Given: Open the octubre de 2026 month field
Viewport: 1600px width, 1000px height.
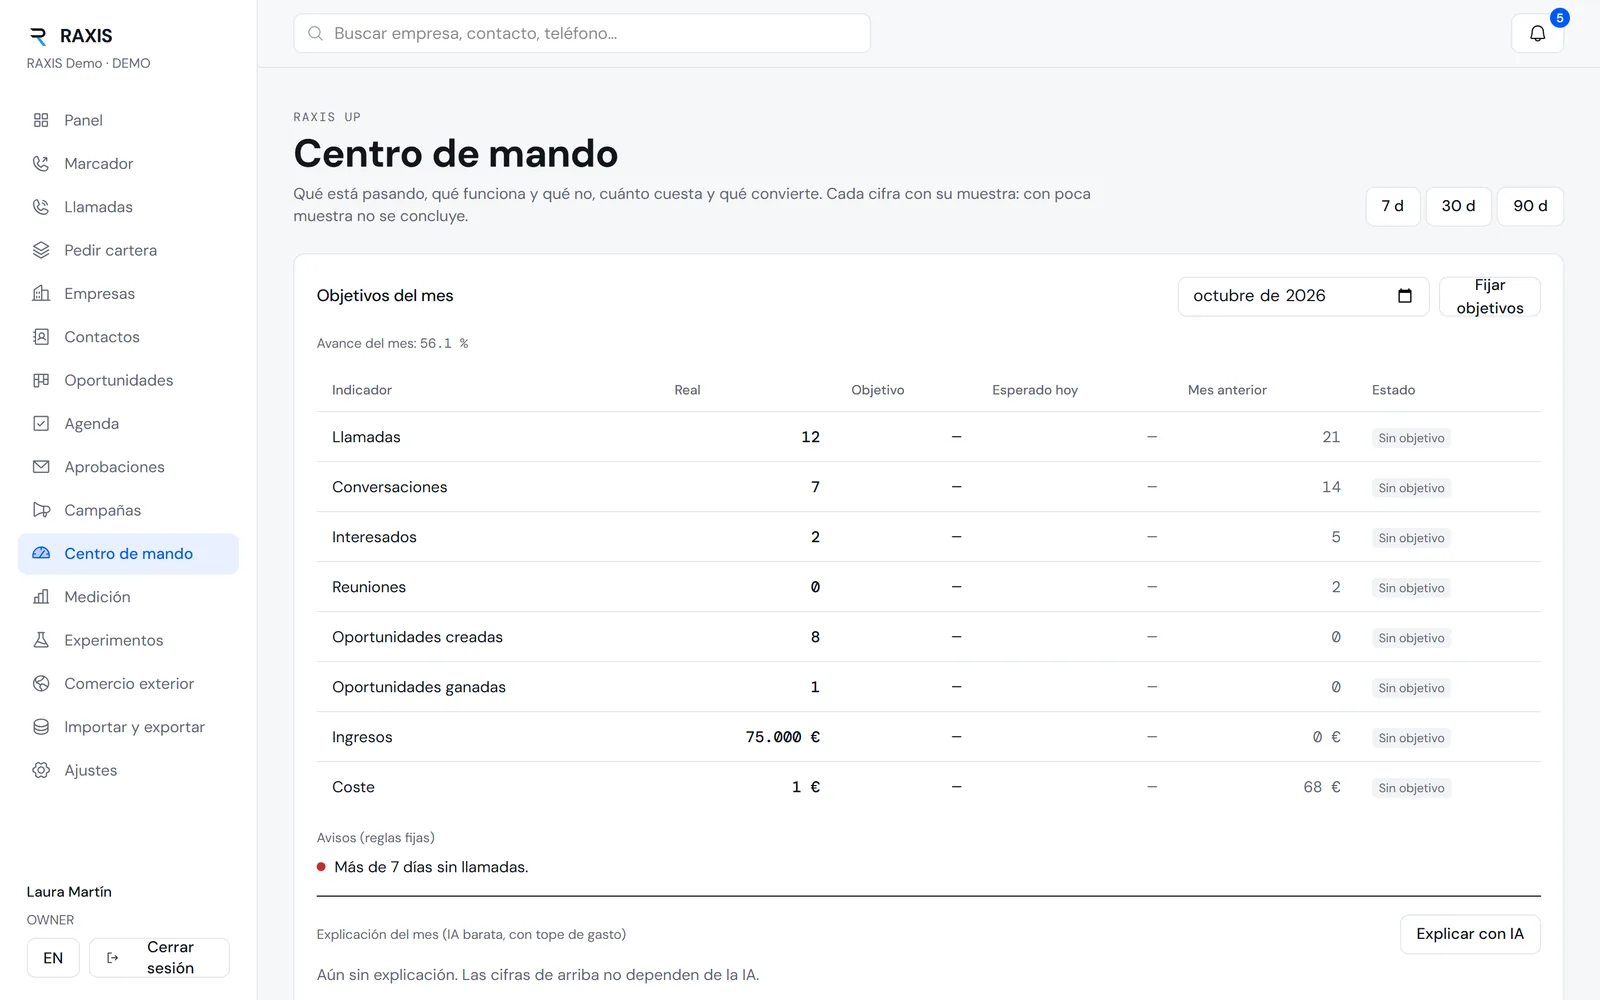Looking at the screenshot, I should pyautogui.click(x=1303, y=296).
